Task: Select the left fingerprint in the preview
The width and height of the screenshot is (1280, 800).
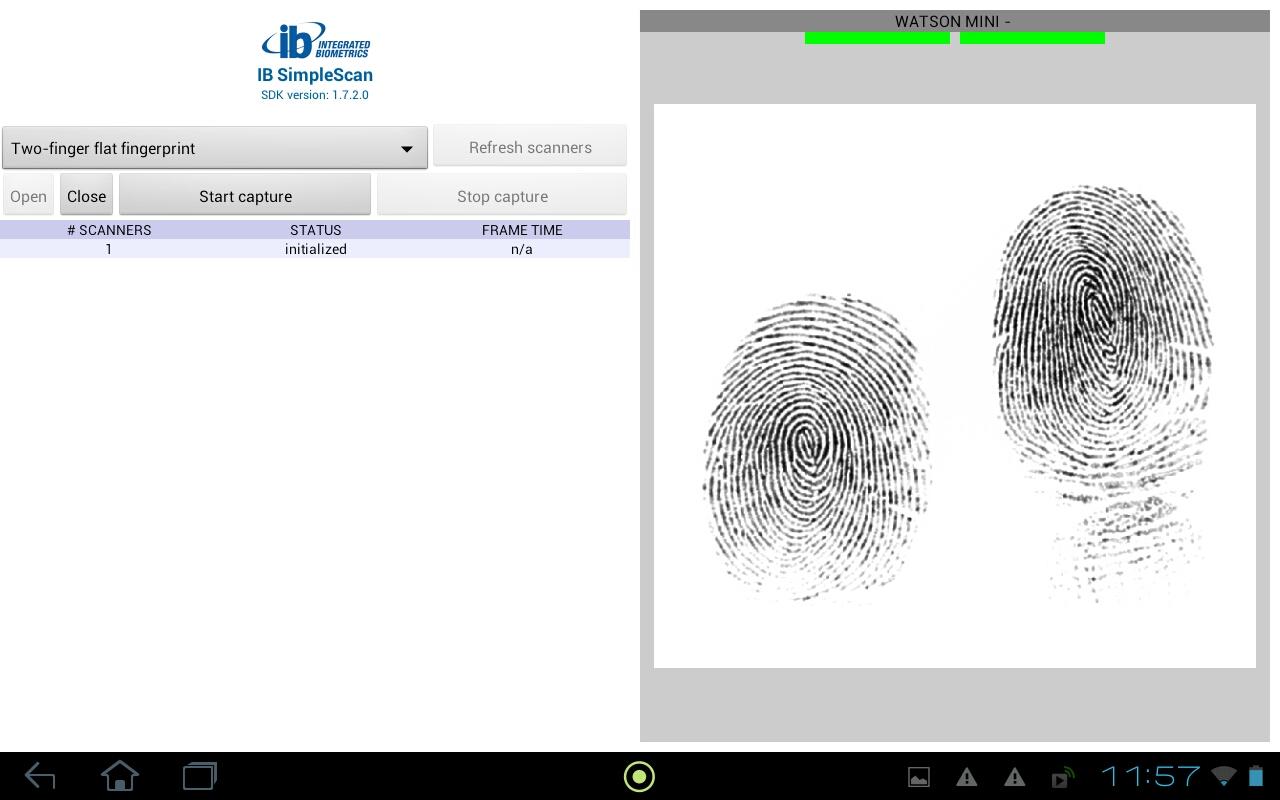Action: coord(816,448)
